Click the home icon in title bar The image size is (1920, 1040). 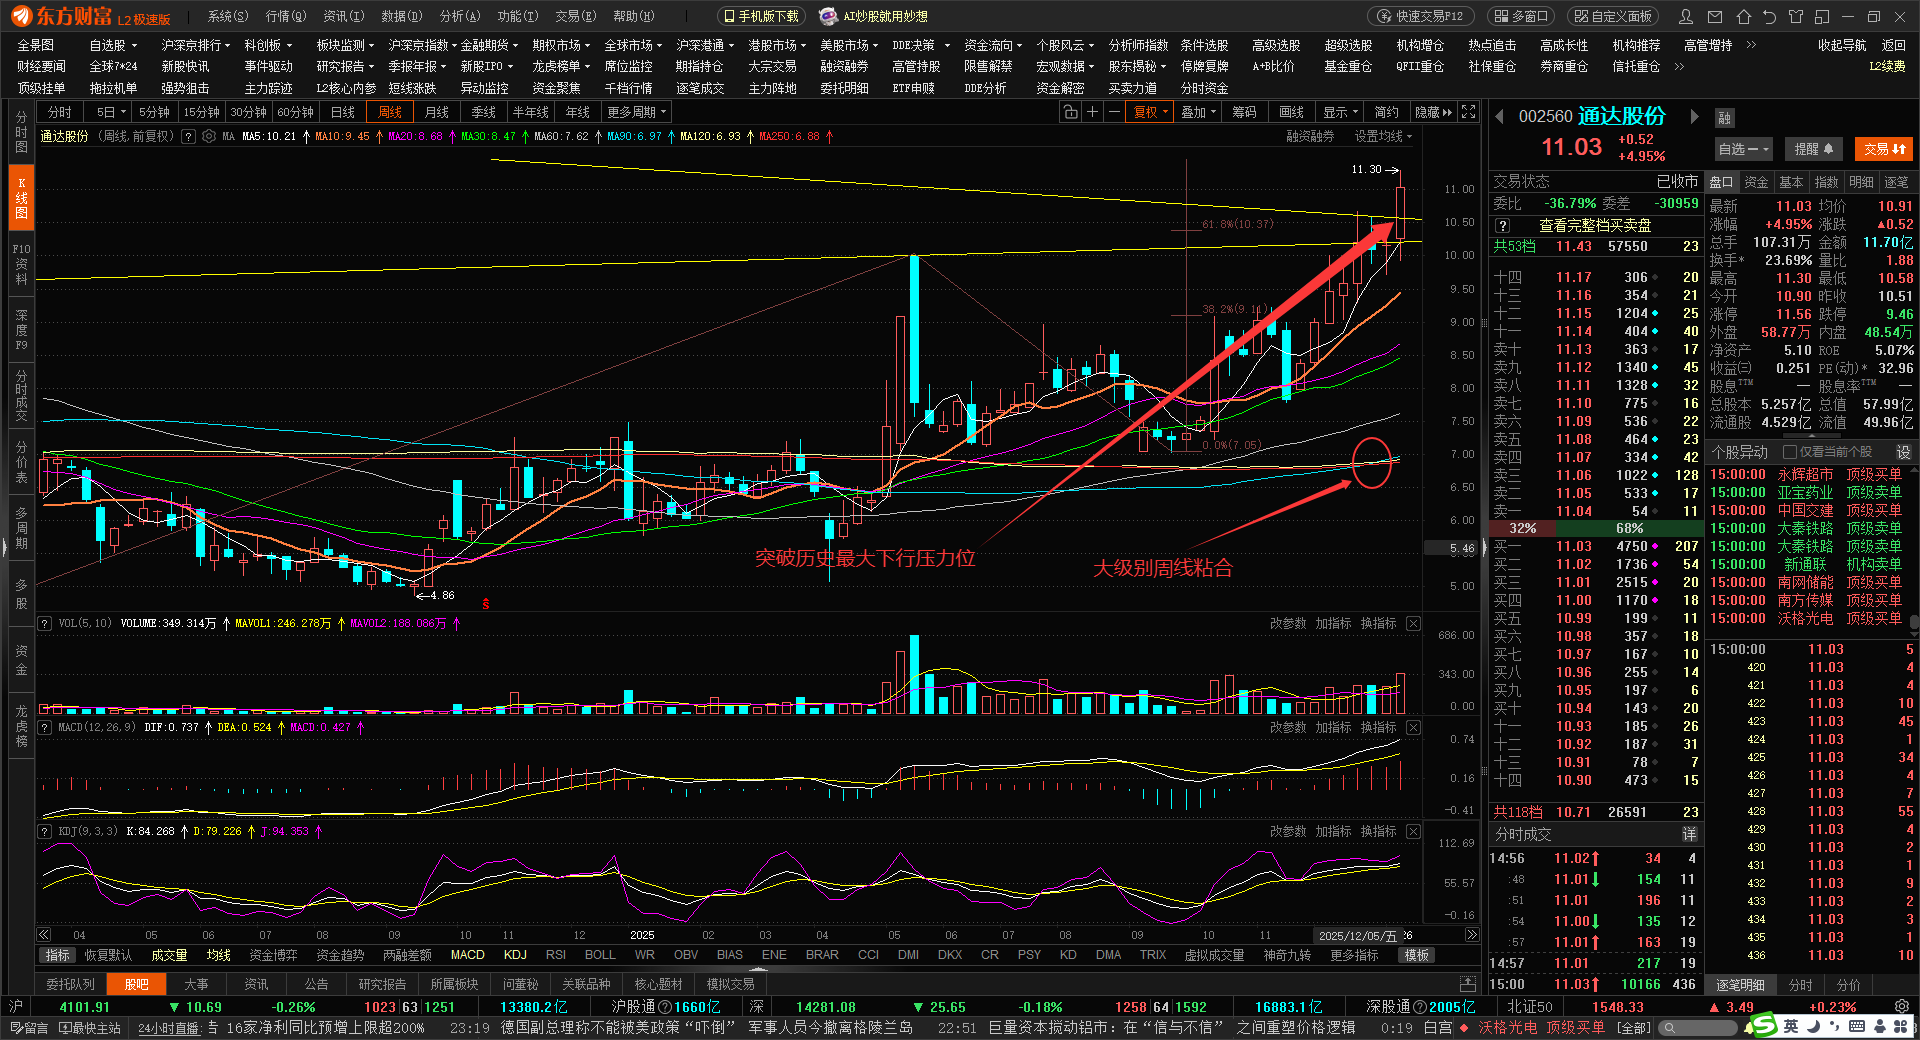pyautogui.click(x=1743, y=16)
